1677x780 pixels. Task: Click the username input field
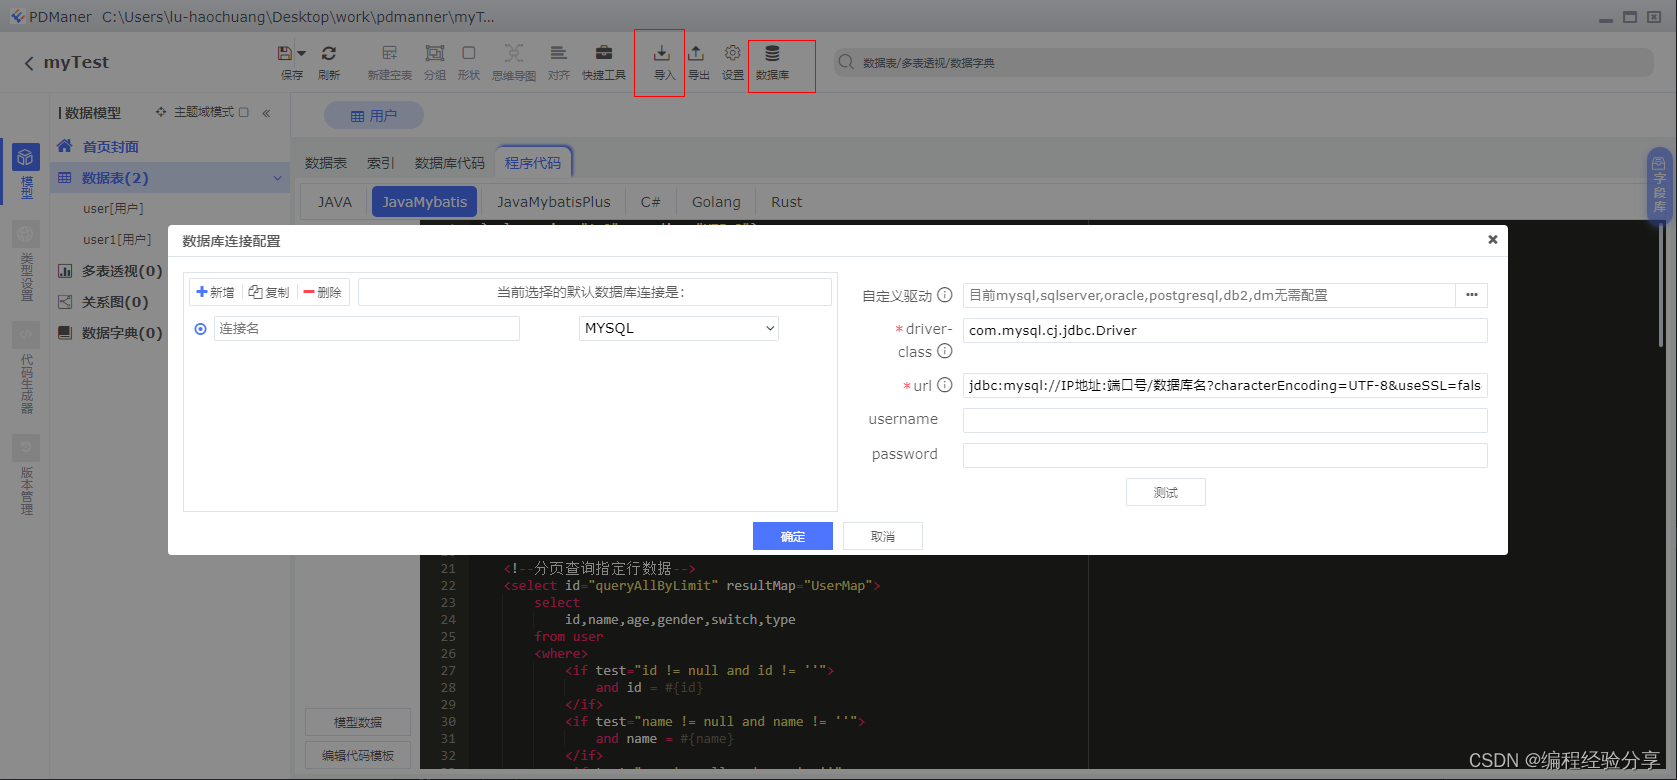click(1225, 420)
